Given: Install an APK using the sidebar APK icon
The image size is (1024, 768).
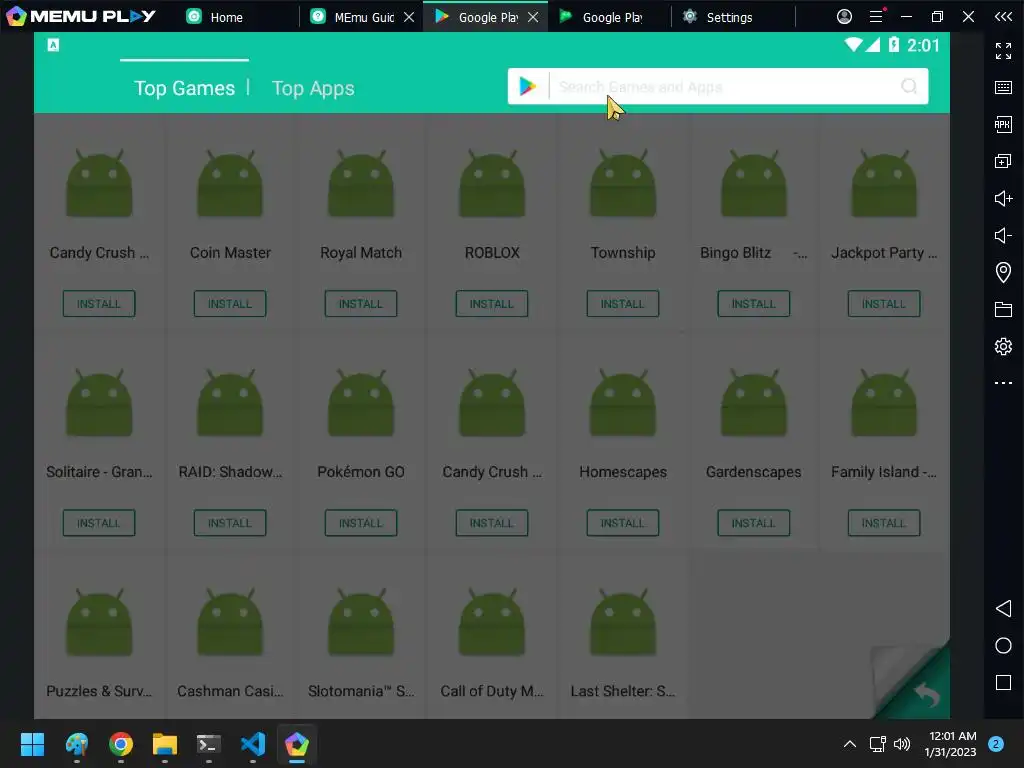Looking at the screenshot, I should pos(1003,124).
